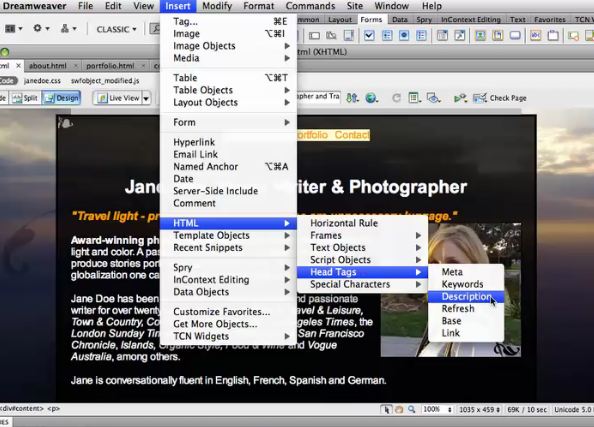Click the Refresh Design View icon
Image resolution: width=594 pixels, height=427 pixels.
point(396,98)
